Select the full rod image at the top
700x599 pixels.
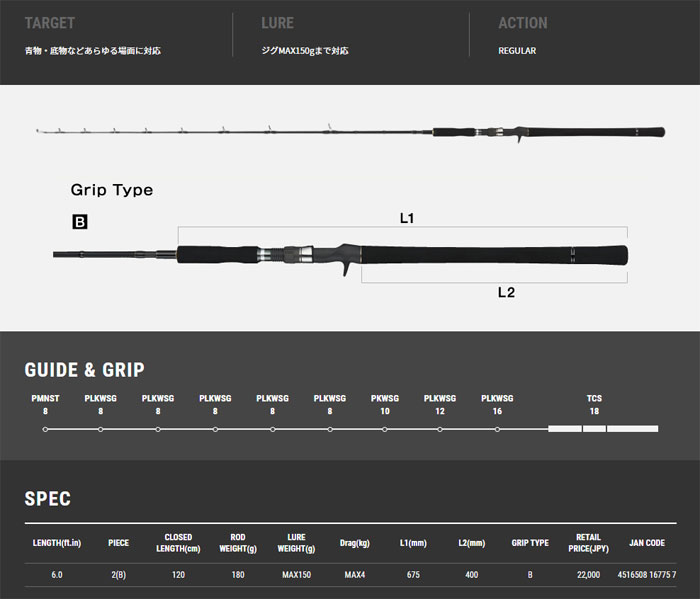[x=350, y=132]
